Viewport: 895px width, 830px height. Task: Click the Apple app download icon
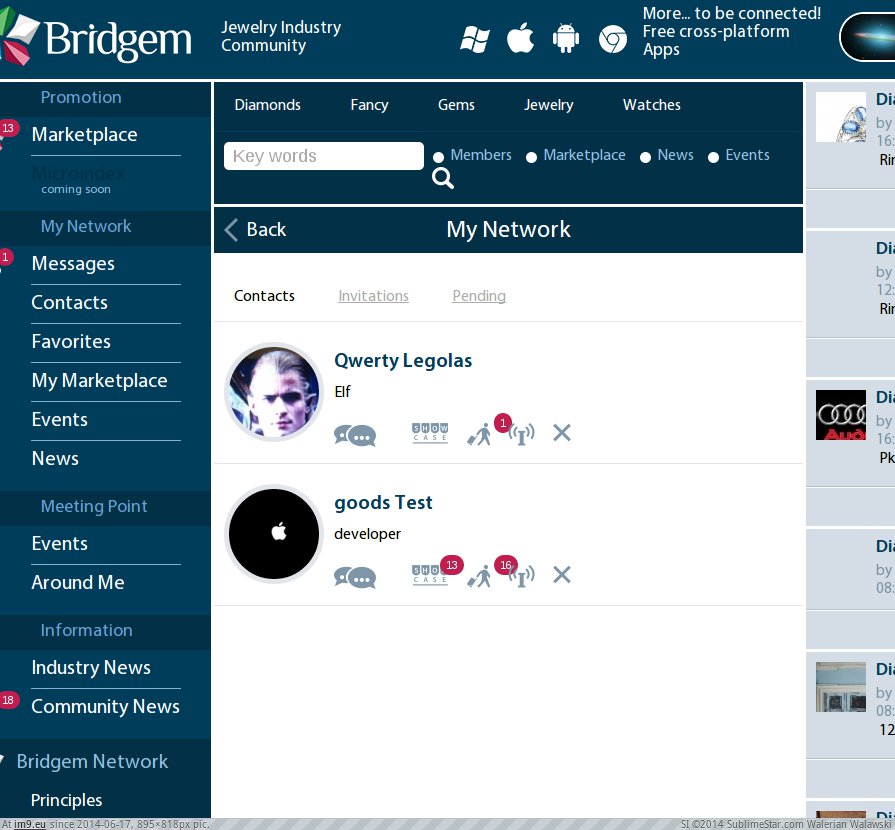(520, 39)
